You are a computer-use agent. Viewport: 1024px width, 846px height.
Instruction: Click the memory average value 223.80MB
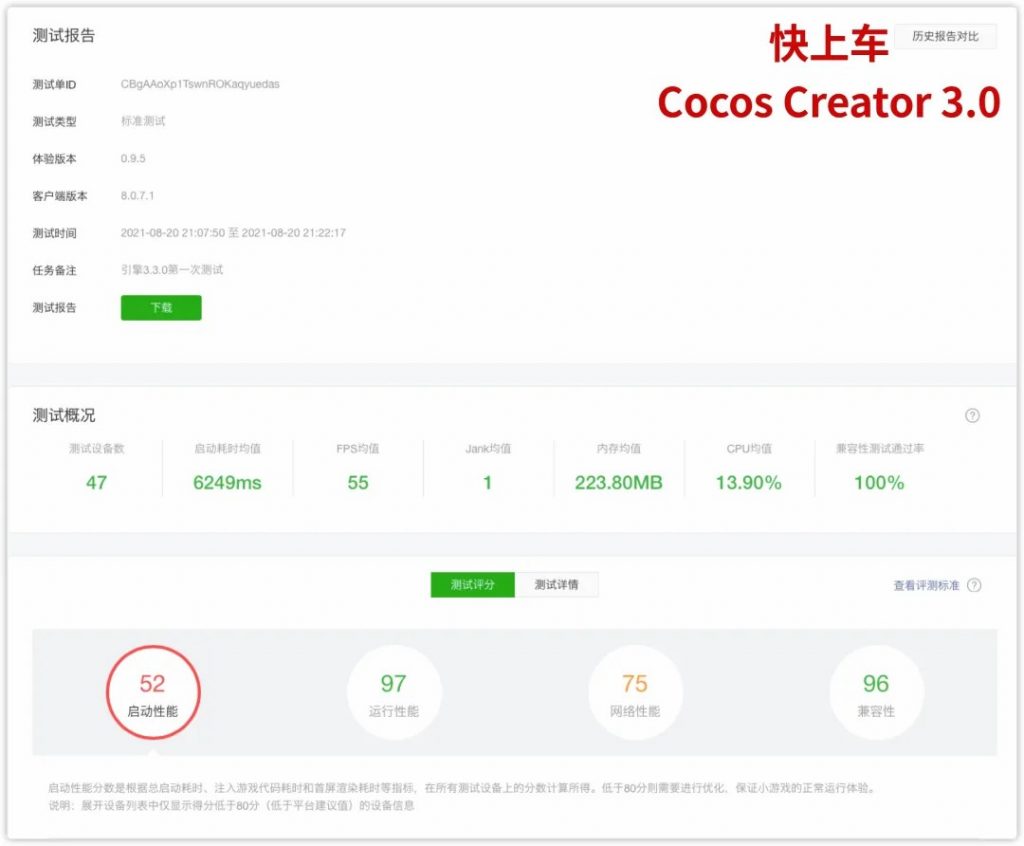pyautogui.click(x=618, y=483)
